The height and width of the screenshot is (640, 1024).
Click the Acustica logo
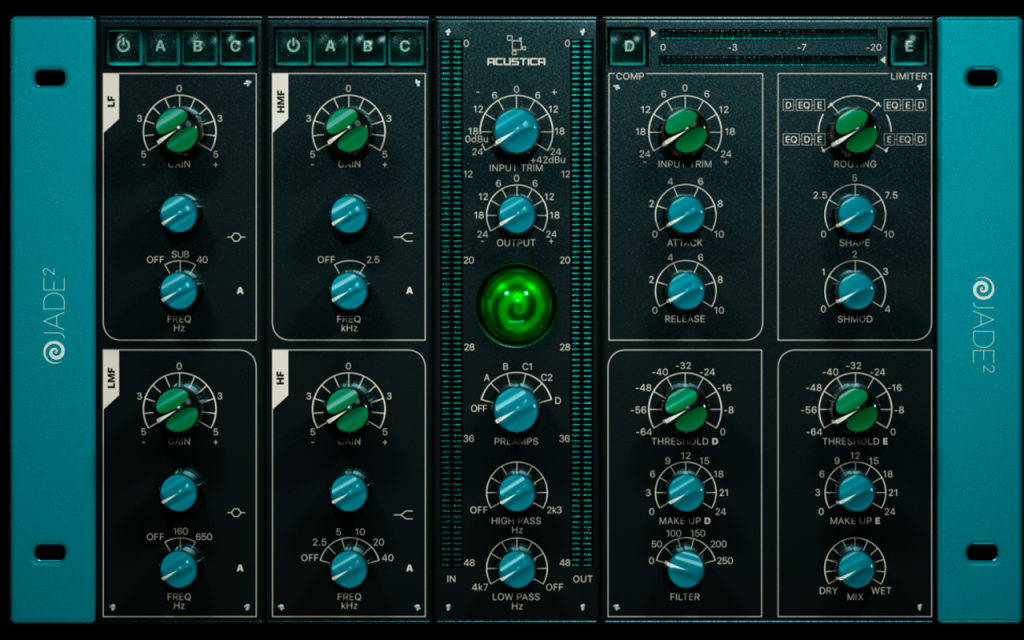(516, 50)
